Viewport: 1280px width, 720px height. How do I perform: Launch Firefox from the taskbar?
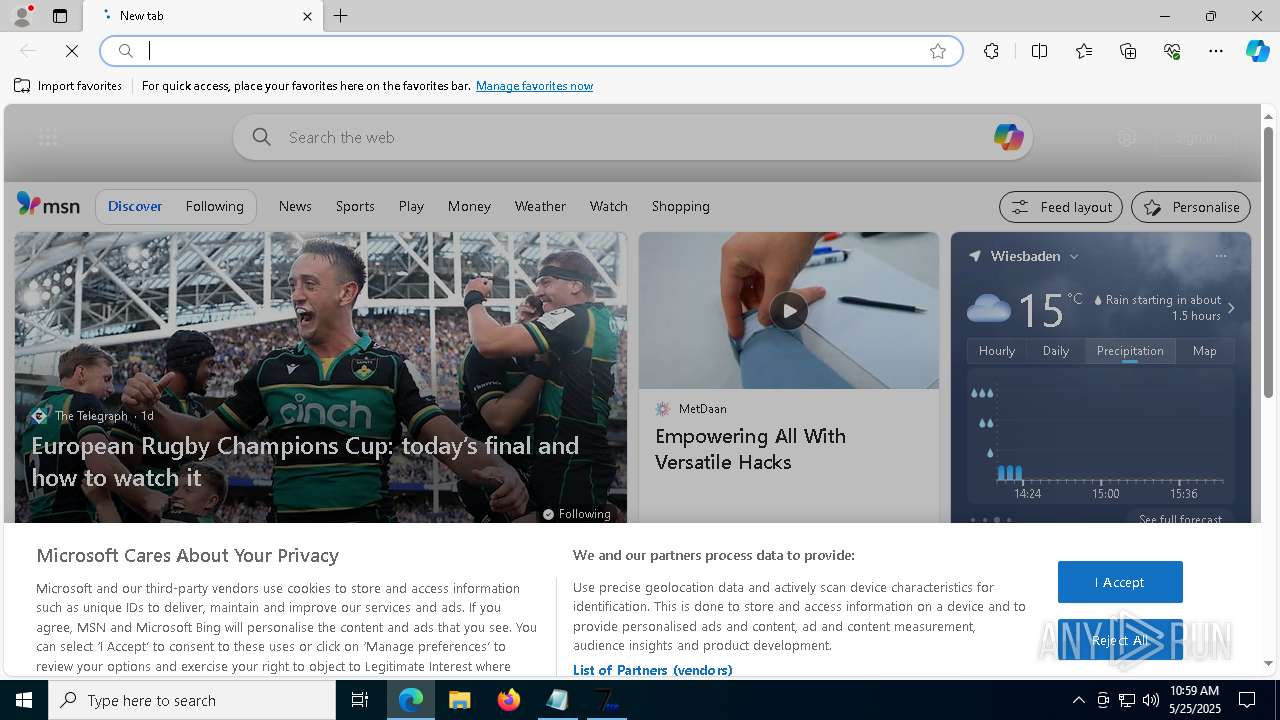tap(508, 700)
